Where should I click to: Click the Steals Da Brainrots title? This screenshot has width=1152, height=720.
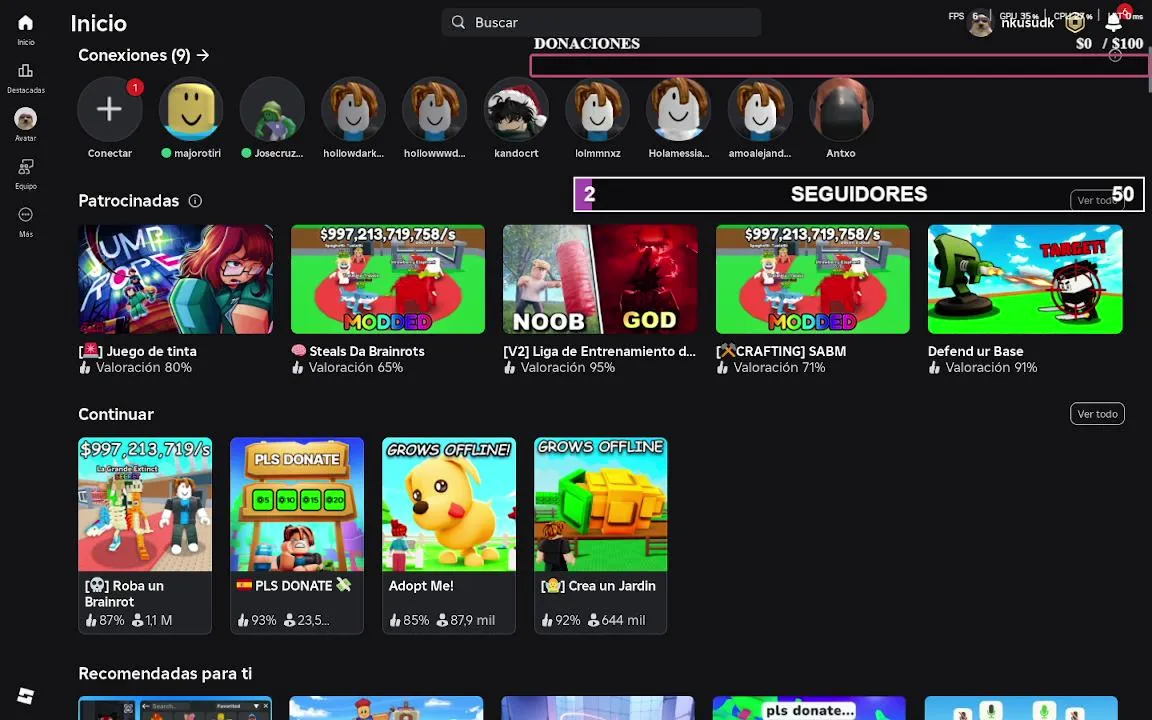click(358, 351)
